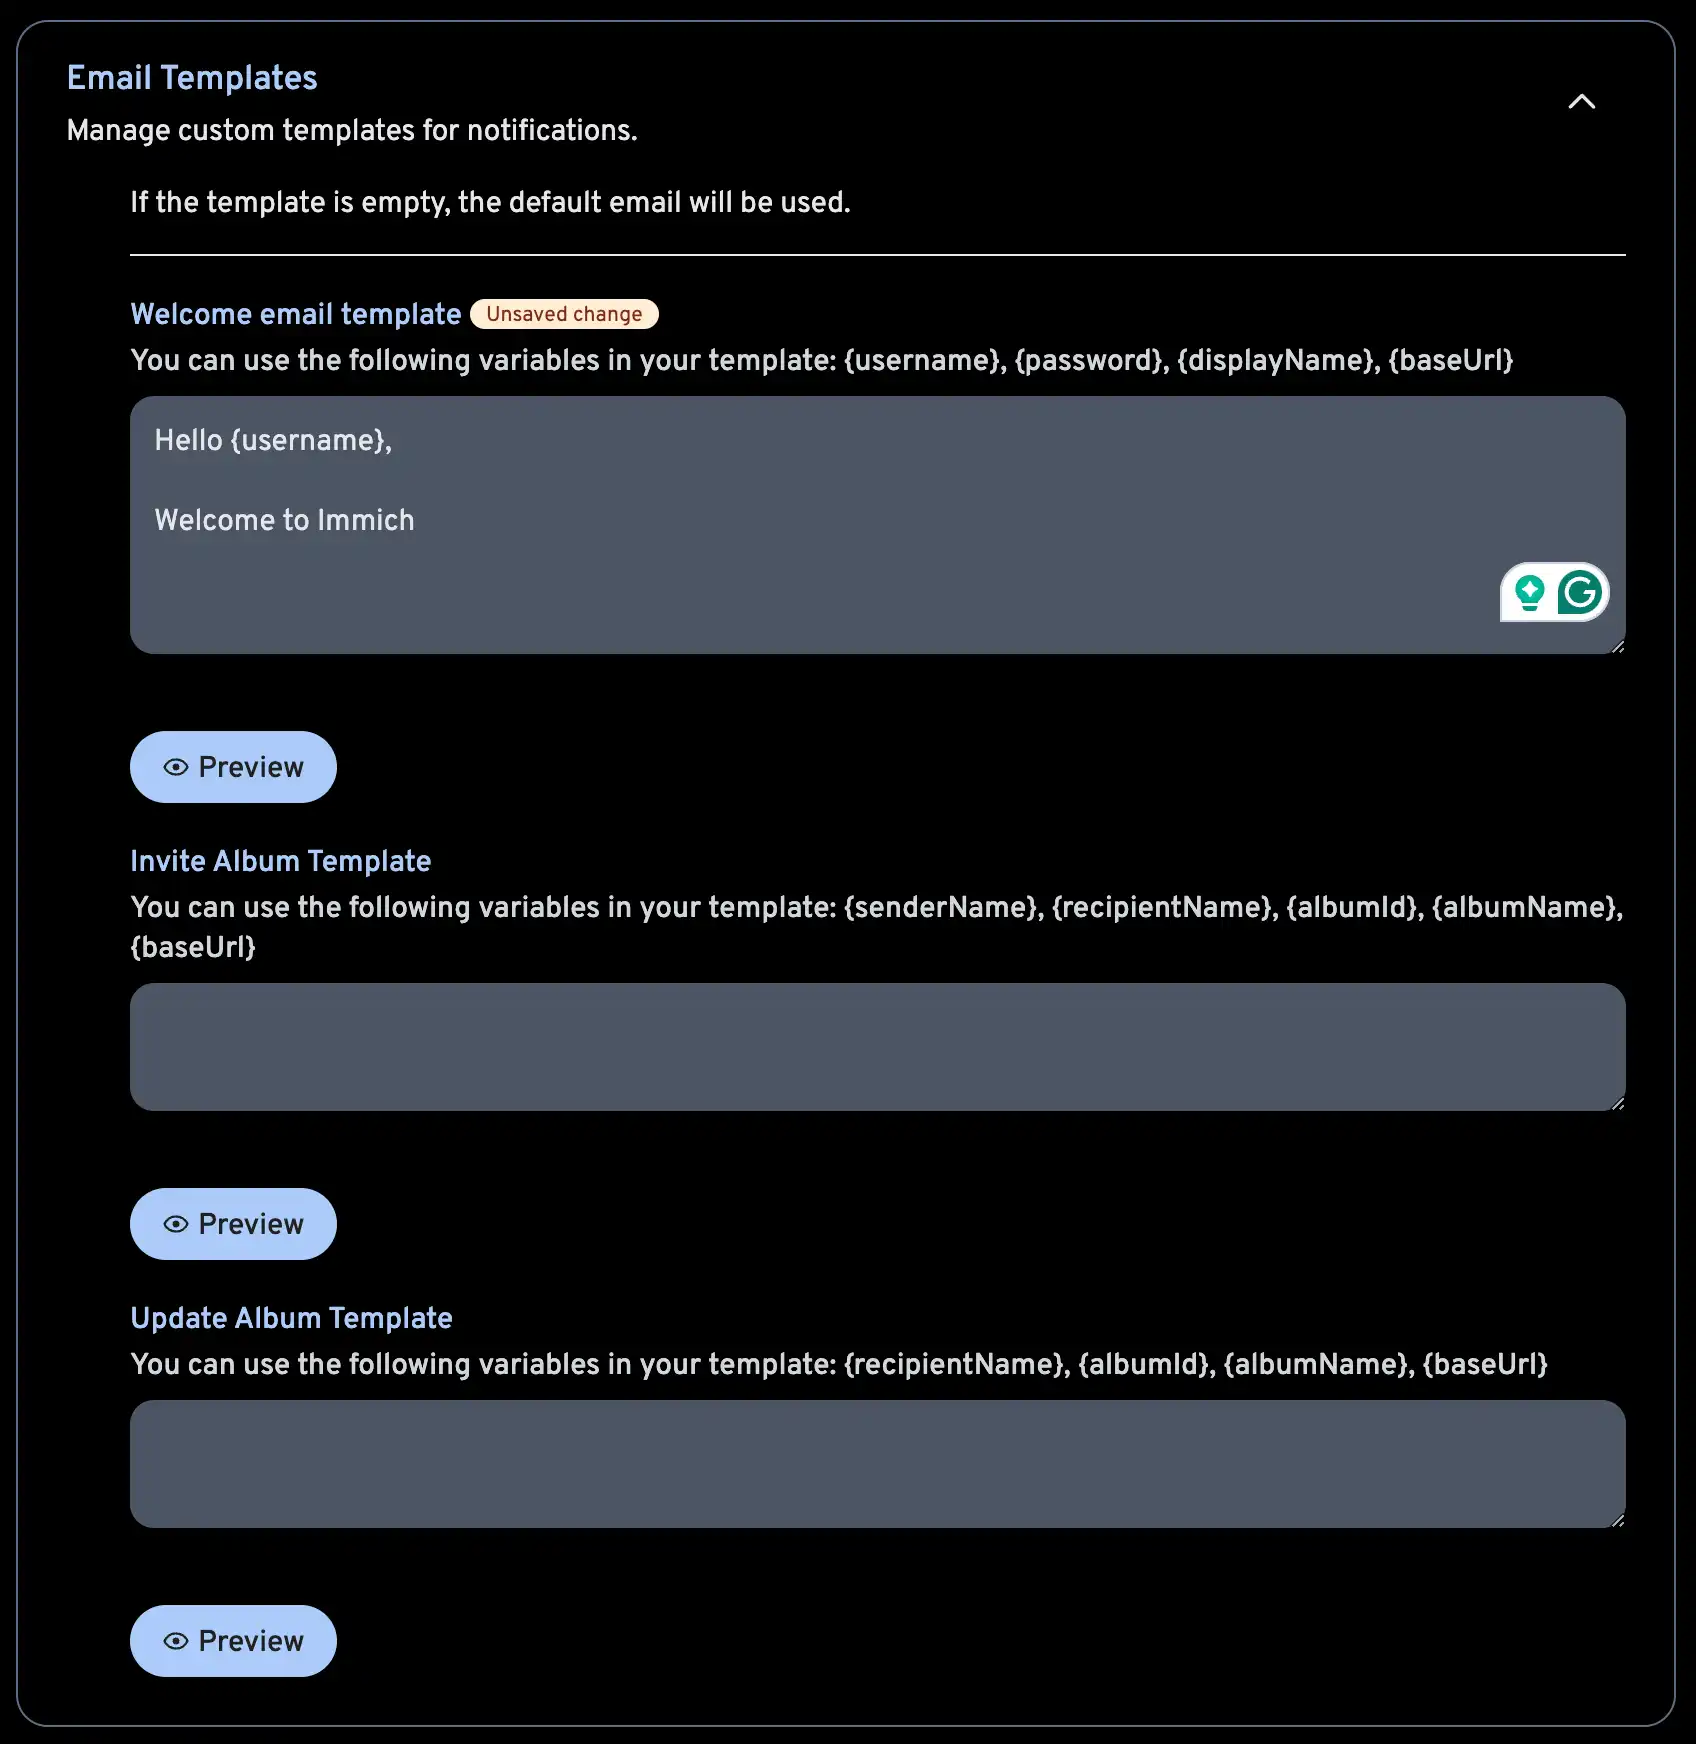Click inside the welcome email template text area
This screenshot has width=1696, height=1744.
(x=700, y=520)
